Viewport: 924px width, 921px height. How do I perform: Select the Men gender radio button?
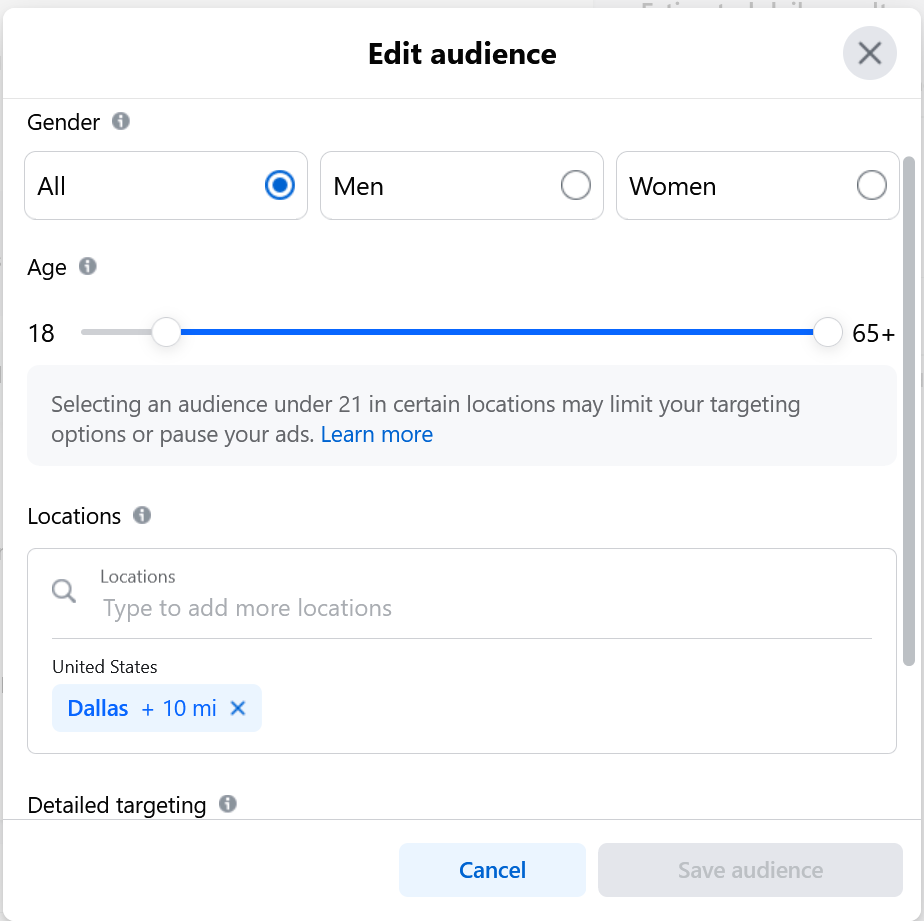(x=575, y=186)
